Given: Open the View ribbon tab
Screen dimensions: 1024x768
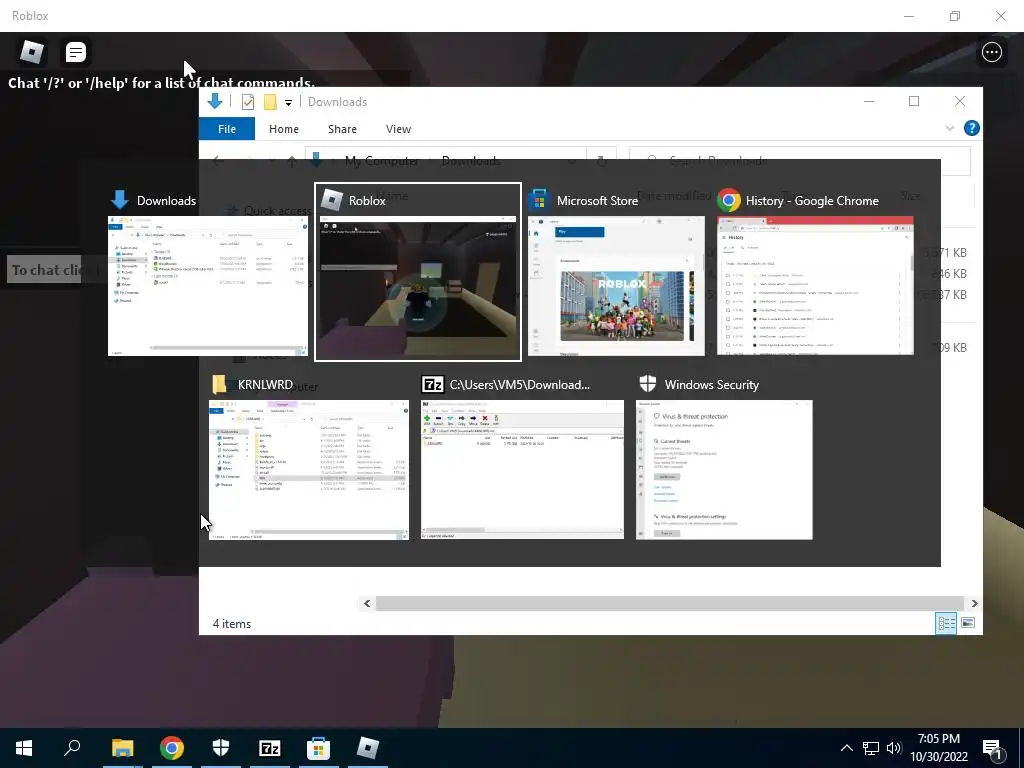Looking at the screenshot, I should pyautogui.click(x=398, y=129).
